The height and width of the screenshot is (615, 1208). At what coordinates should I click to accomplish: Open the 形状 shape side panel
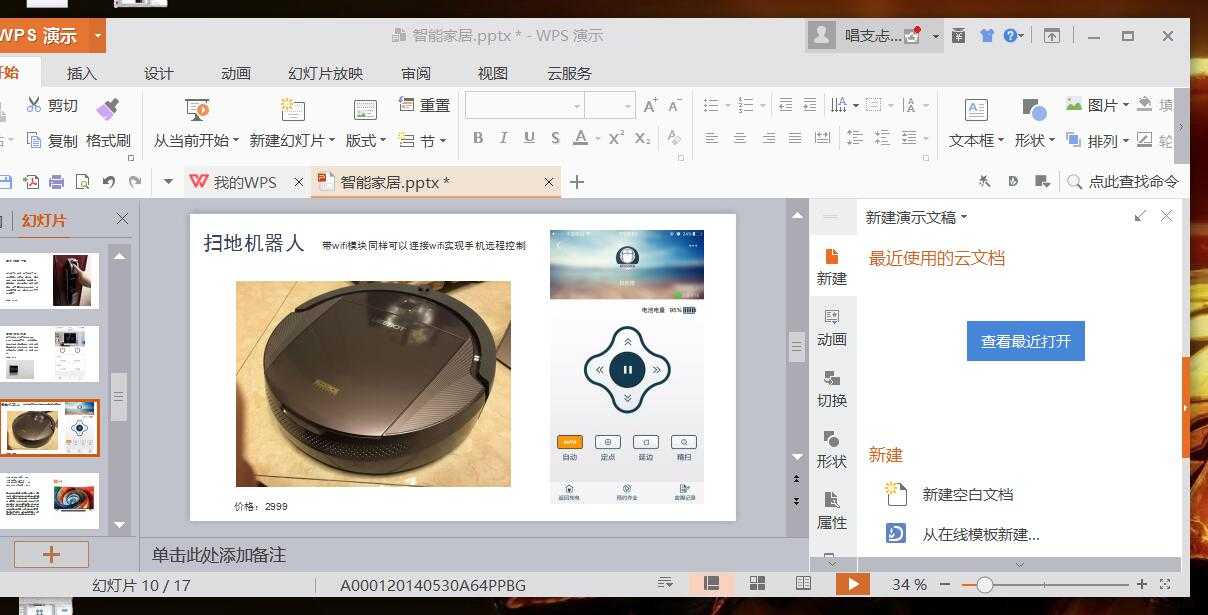coord(832,450)
